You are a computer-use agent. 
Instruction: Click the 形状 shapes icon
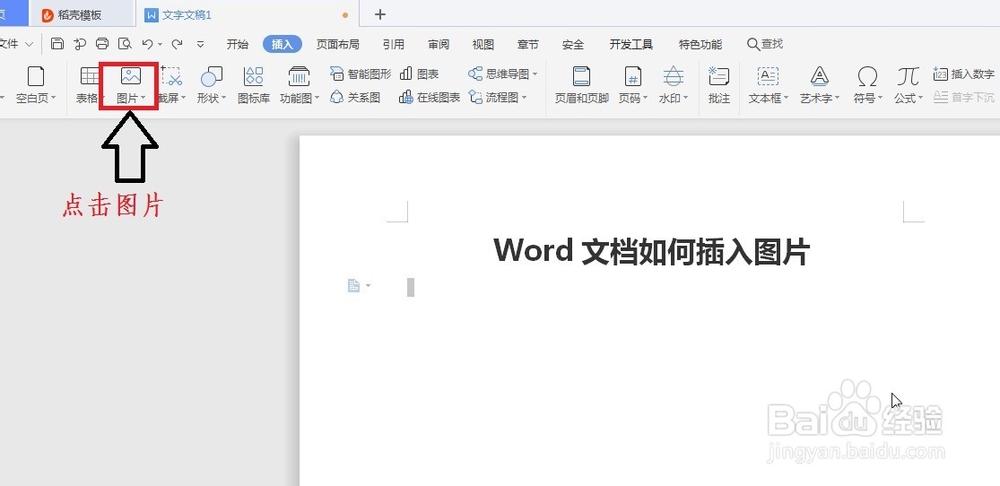coord(211,77)
